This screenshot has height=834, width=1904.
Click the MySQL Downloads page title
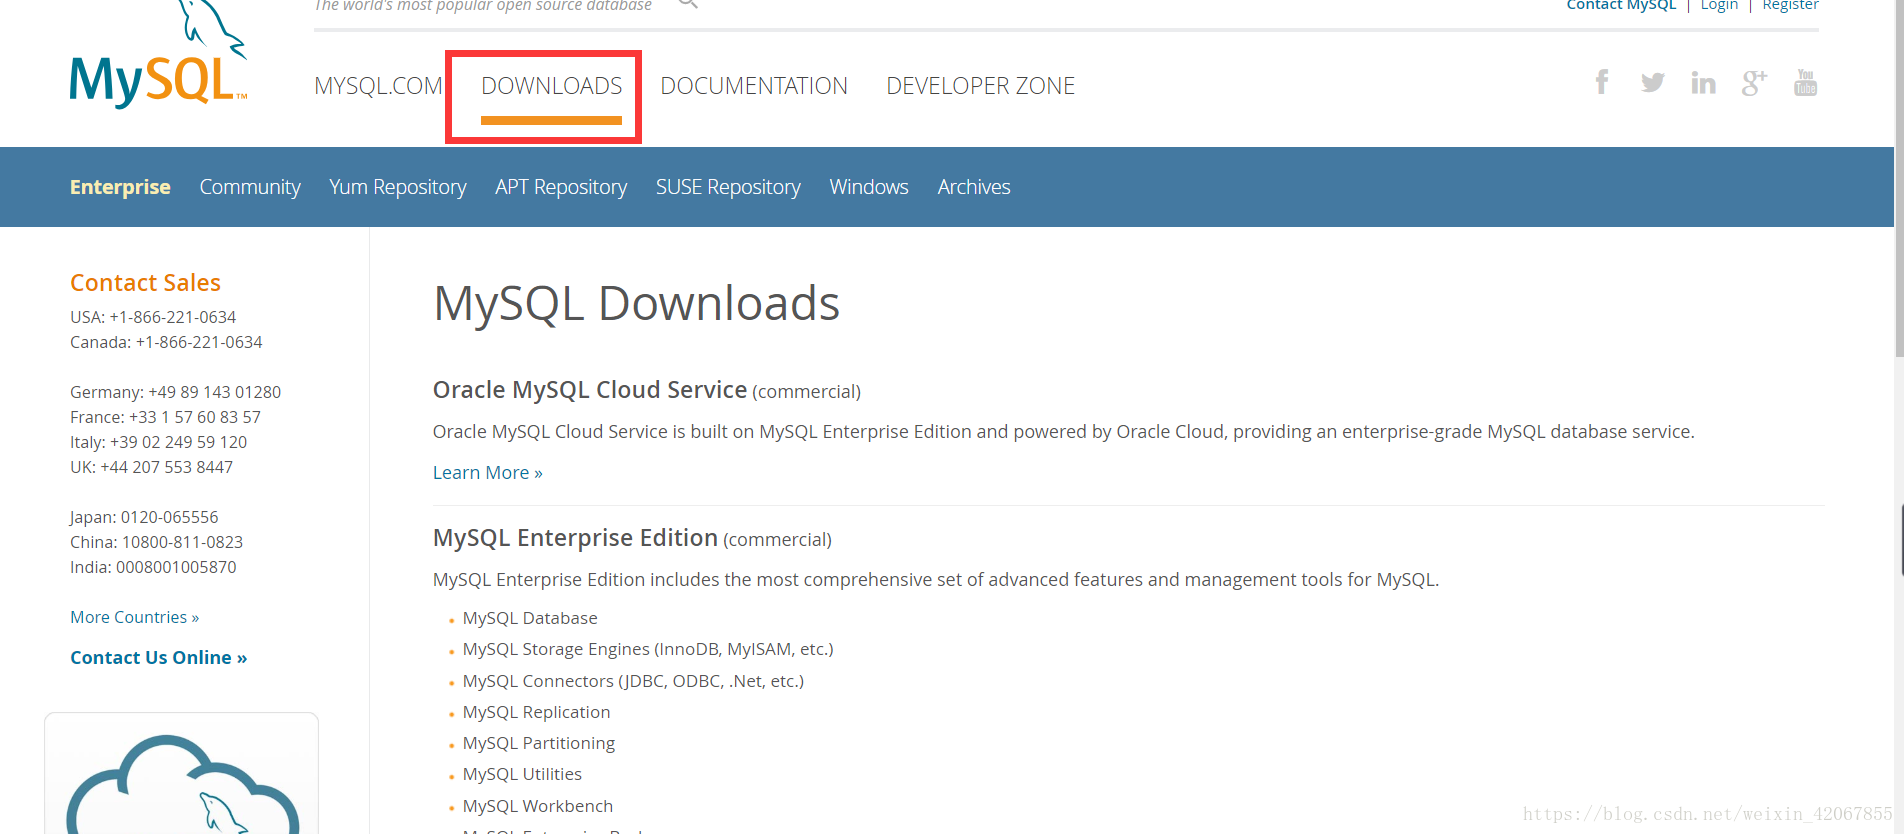point(636,303)
